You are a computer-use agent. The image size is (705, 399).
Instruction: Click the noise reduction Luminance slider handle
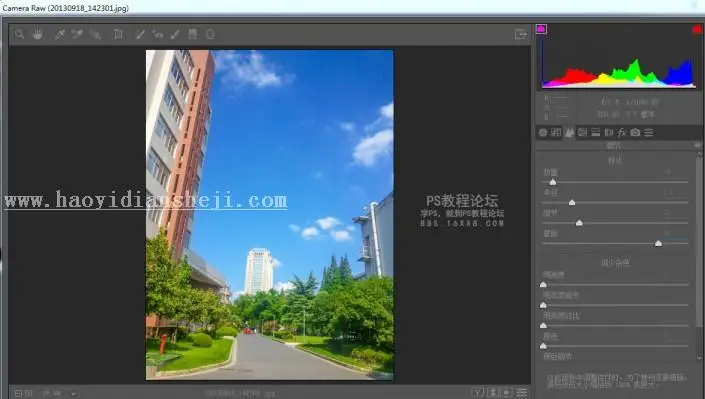[x=543, y=284]
